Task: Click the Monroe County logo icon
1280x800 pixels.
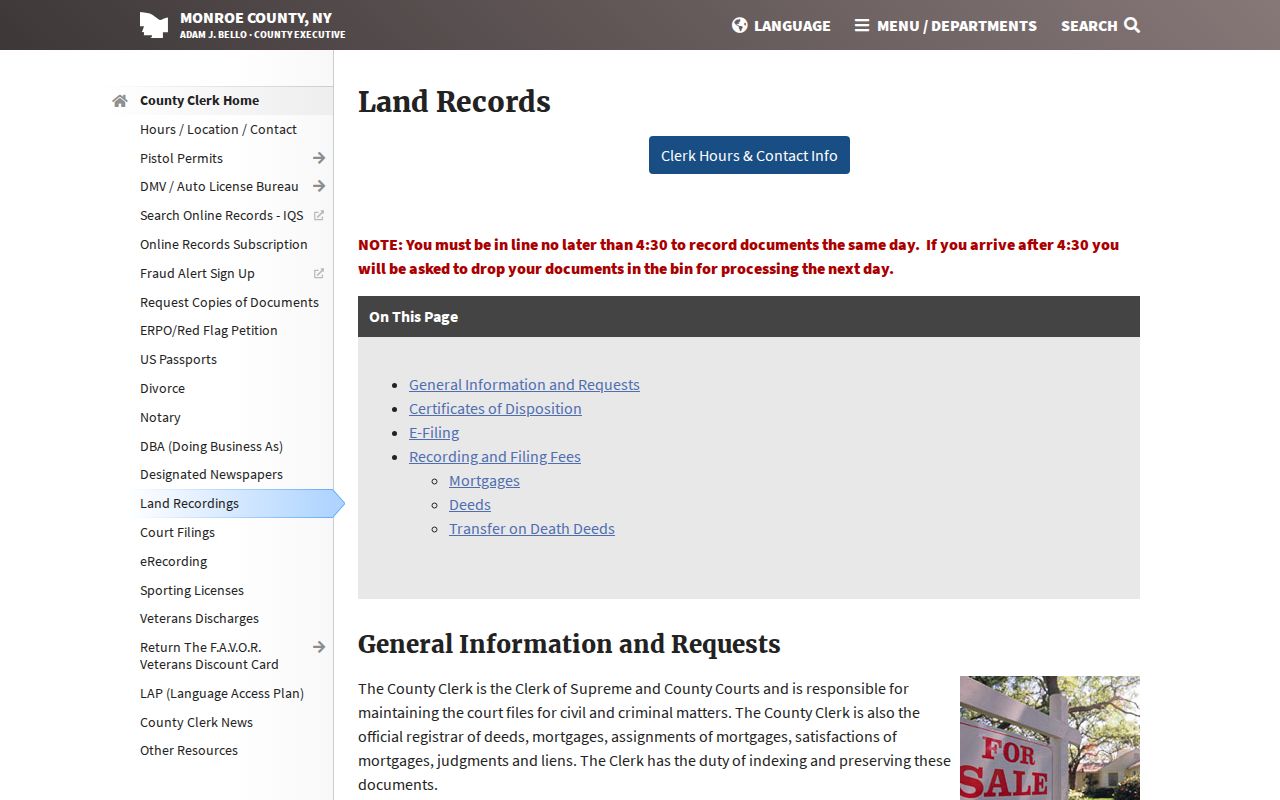Action: coord(154,25)
